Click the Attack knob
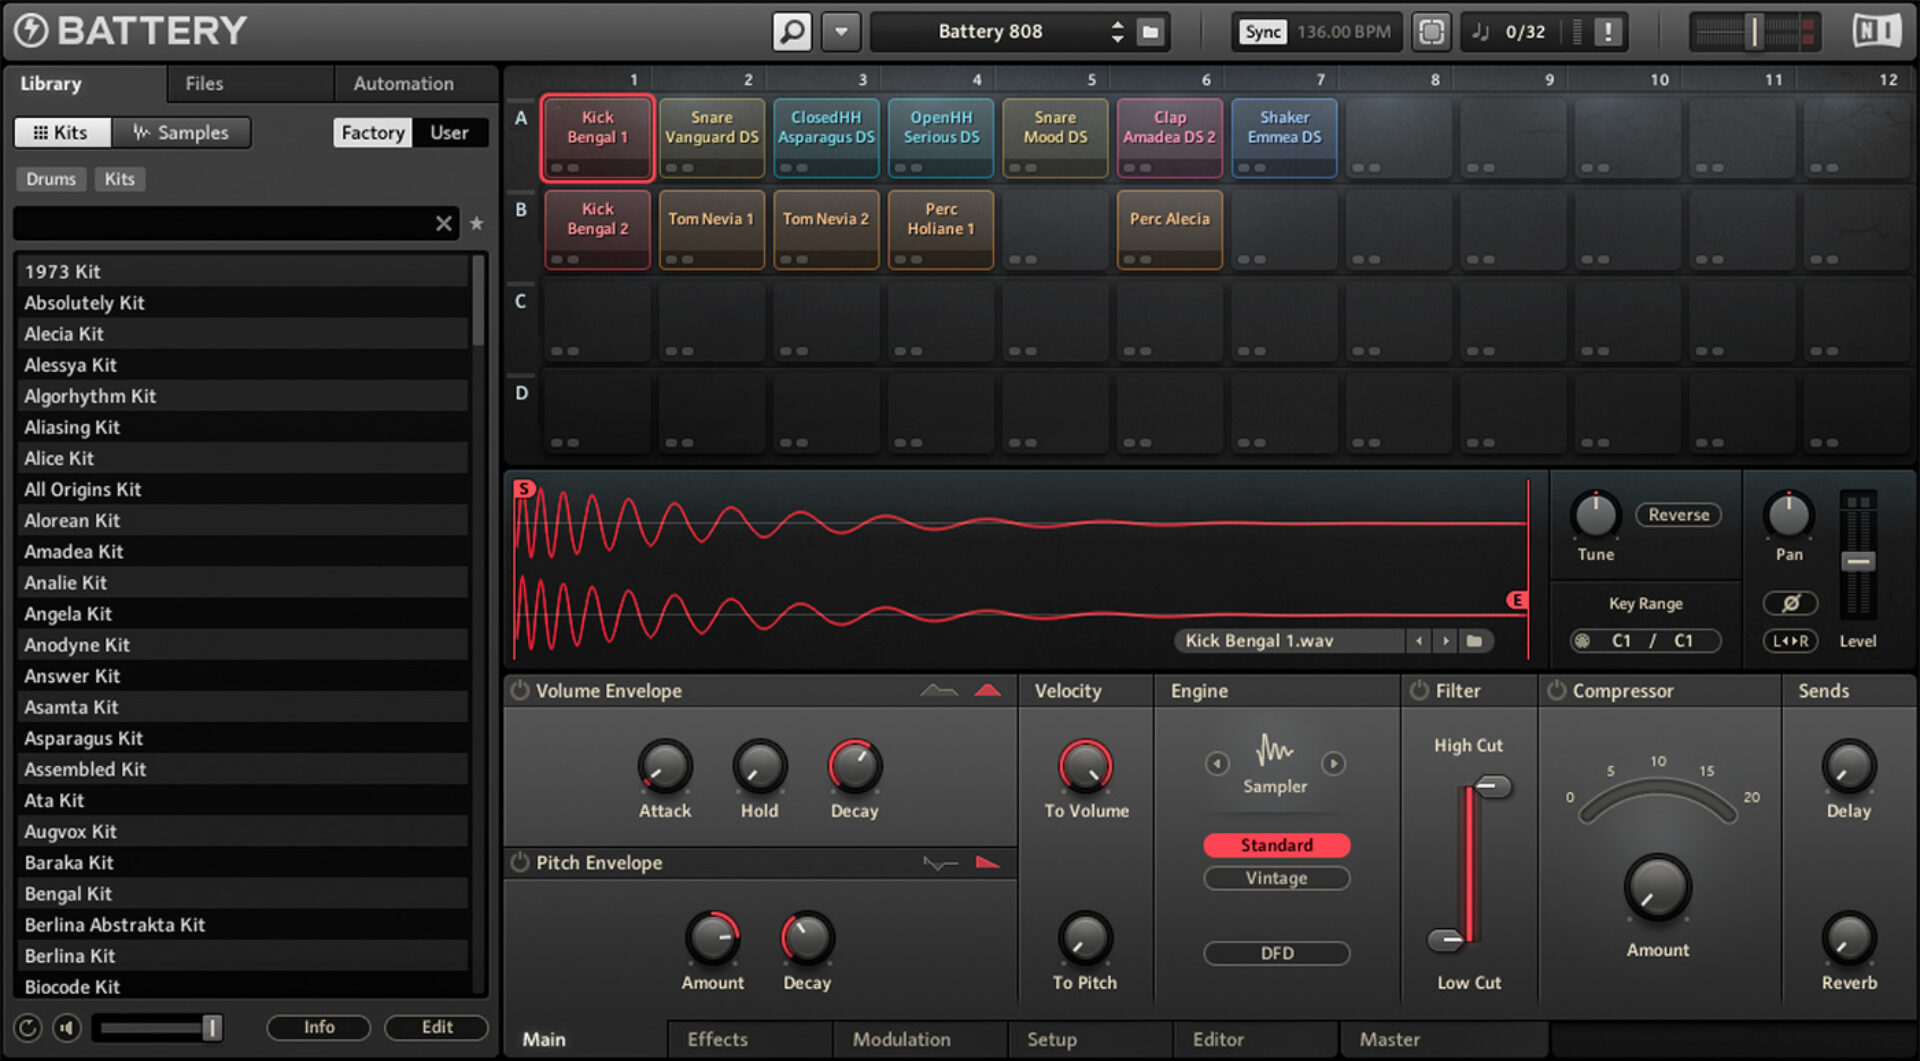Viewport: 1920px width, 1061px height. tap(665, 767)
